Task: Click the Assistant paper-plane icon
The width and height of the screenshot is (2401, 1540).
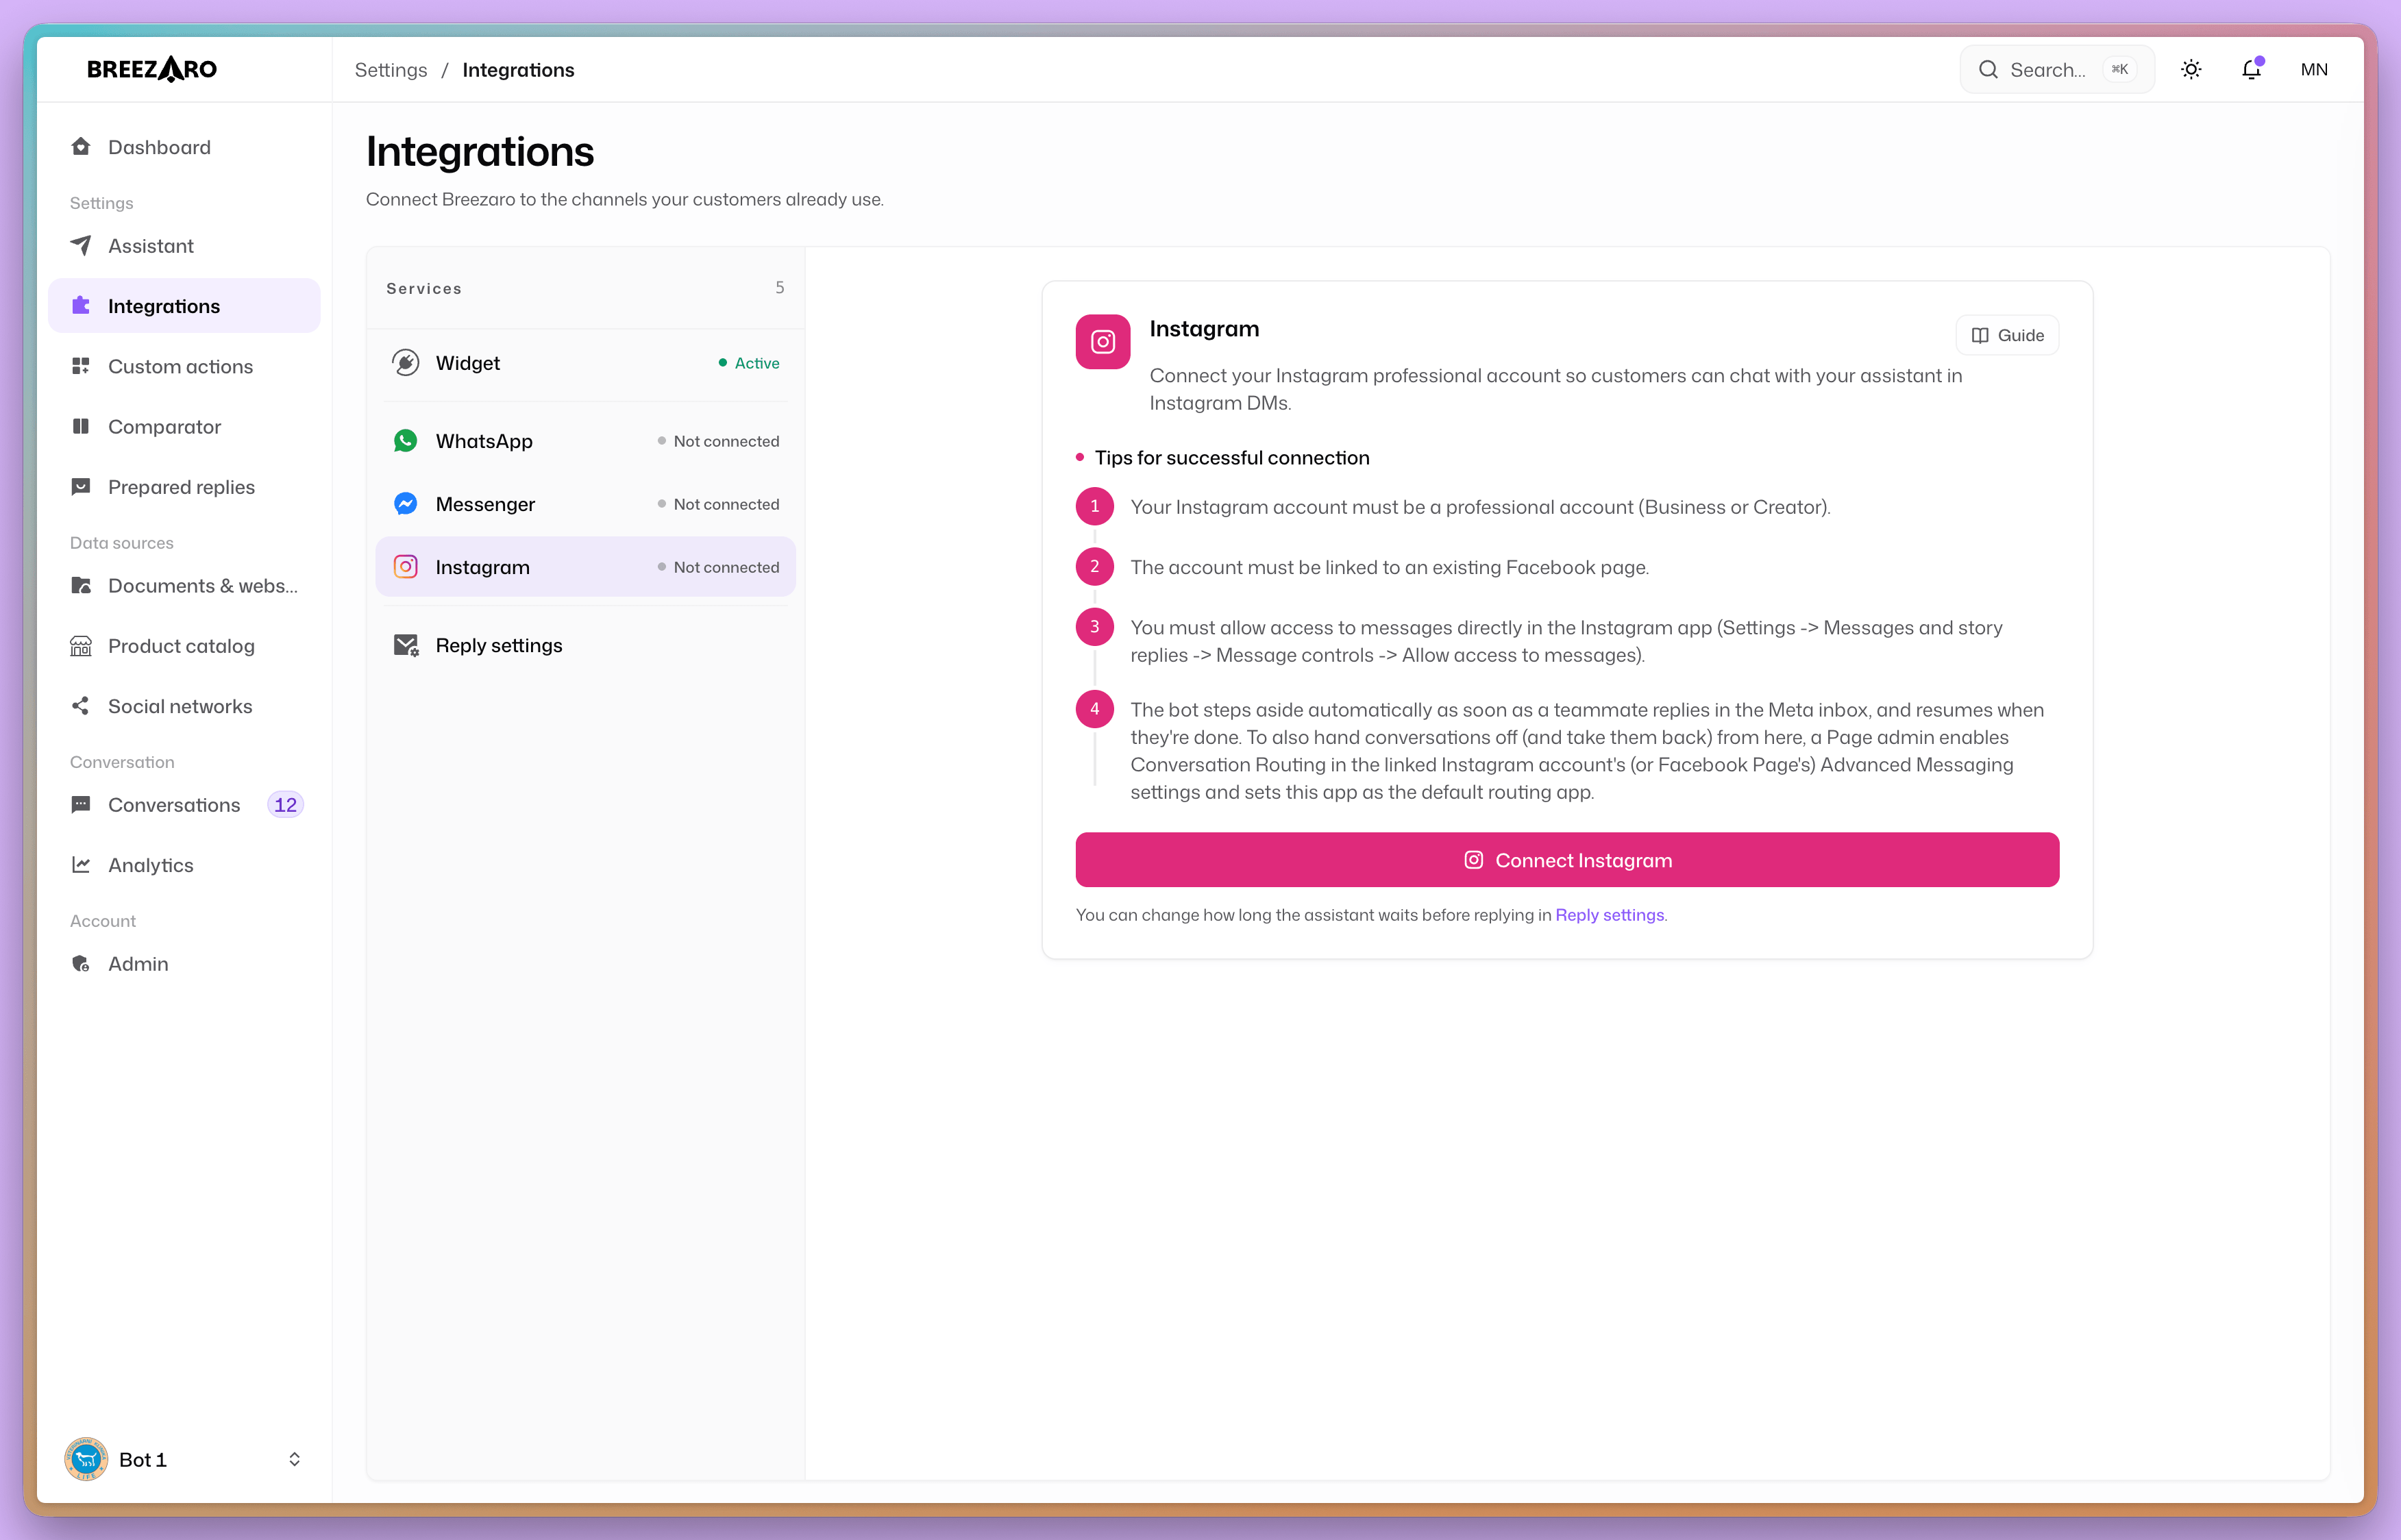Action: click(x=81, y=245)
